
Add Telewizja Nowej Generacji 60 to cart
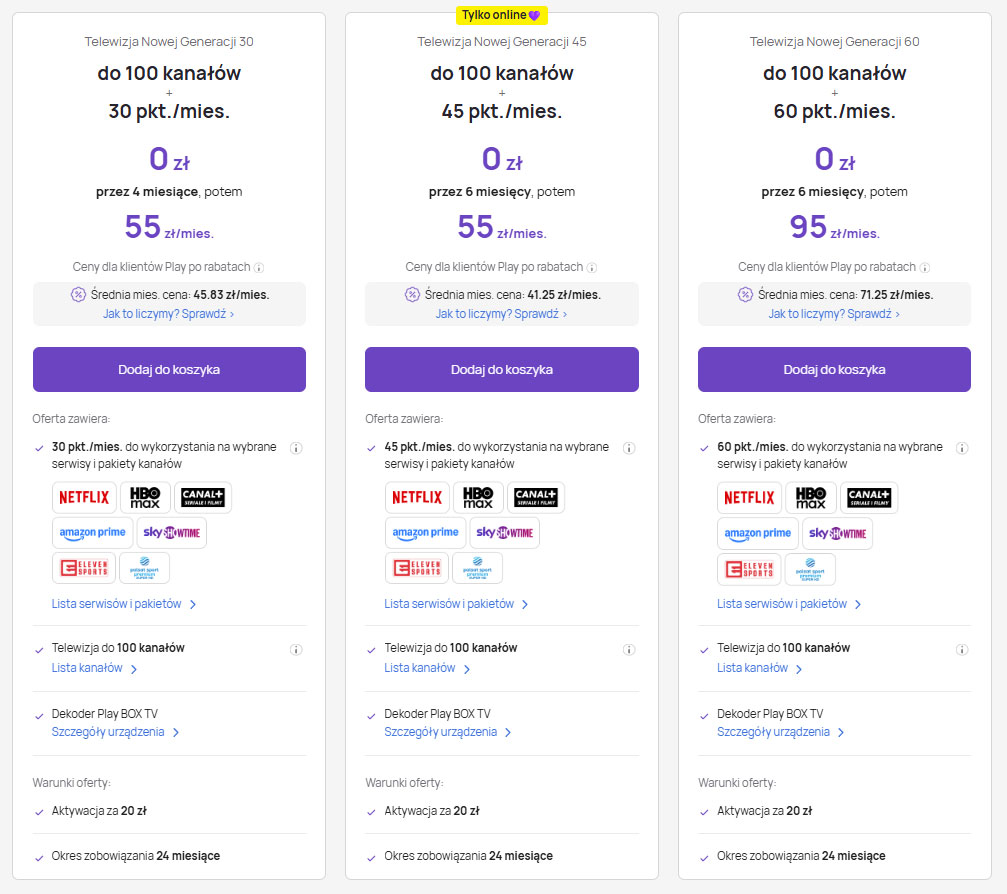click(834, 369)
